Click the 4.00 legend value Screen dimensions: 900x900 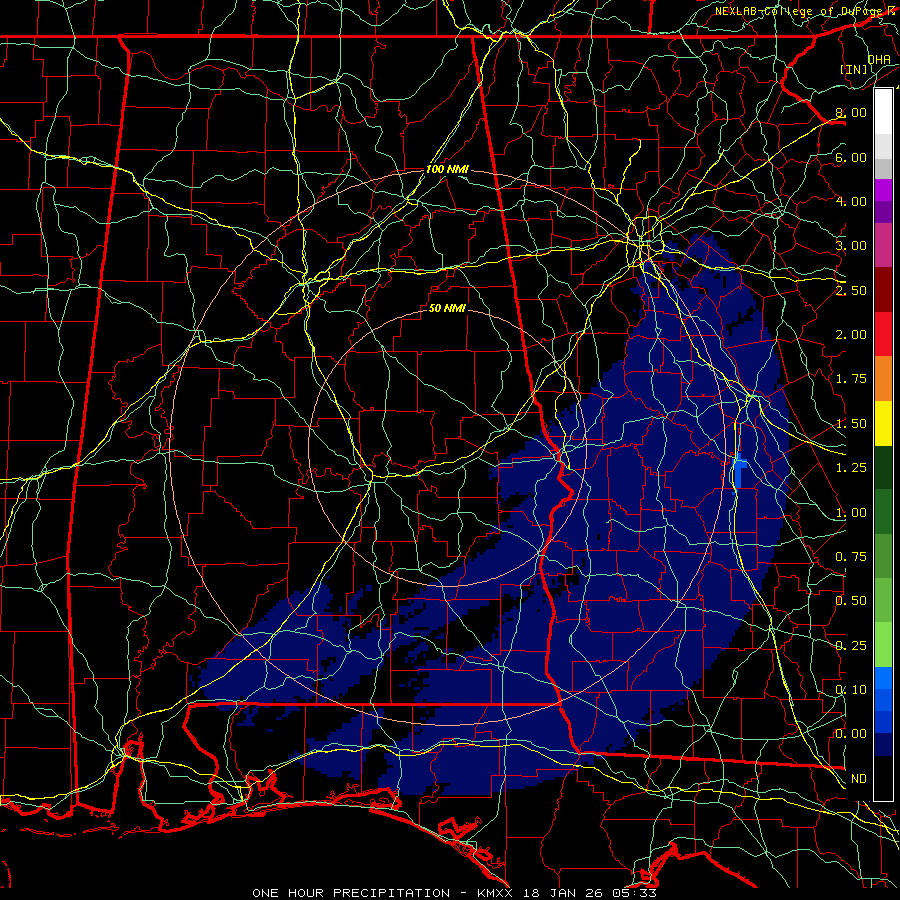click(851, 201)
